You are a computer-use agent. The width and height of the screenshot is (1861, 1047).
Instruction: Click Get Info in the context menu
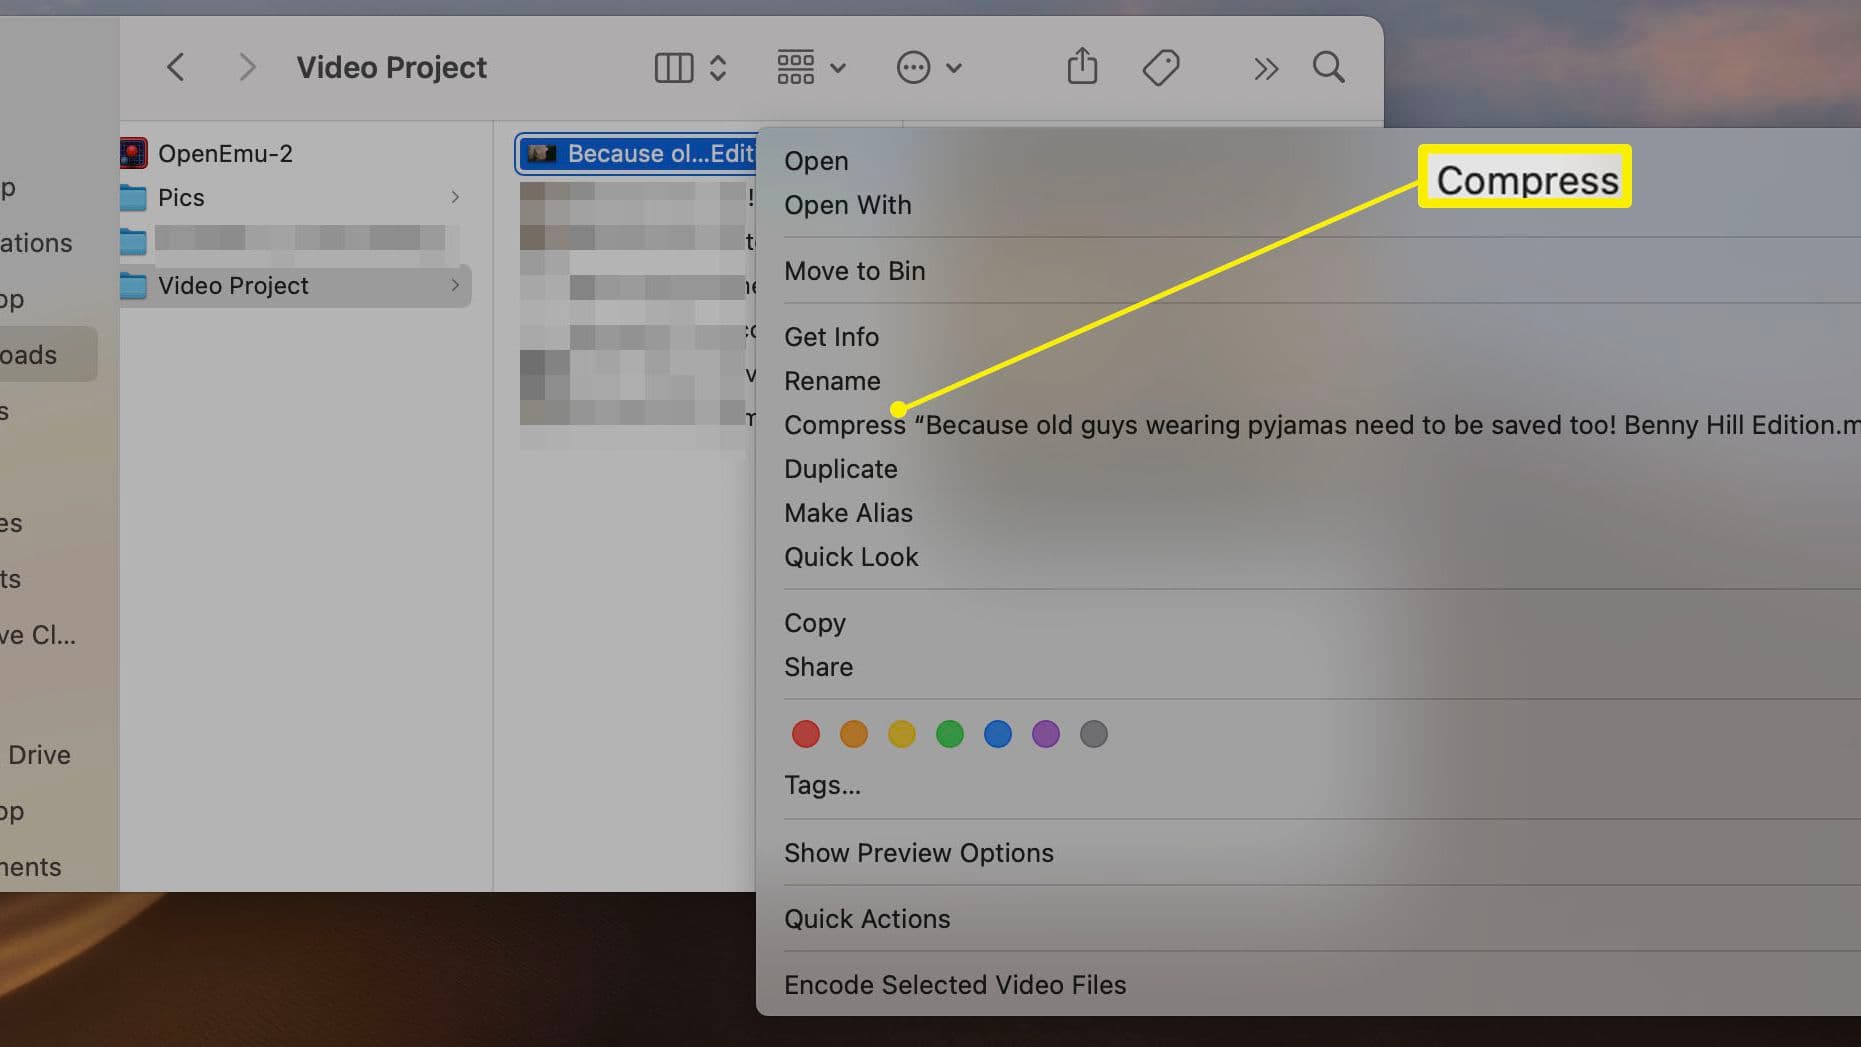(x=832, y=337)
